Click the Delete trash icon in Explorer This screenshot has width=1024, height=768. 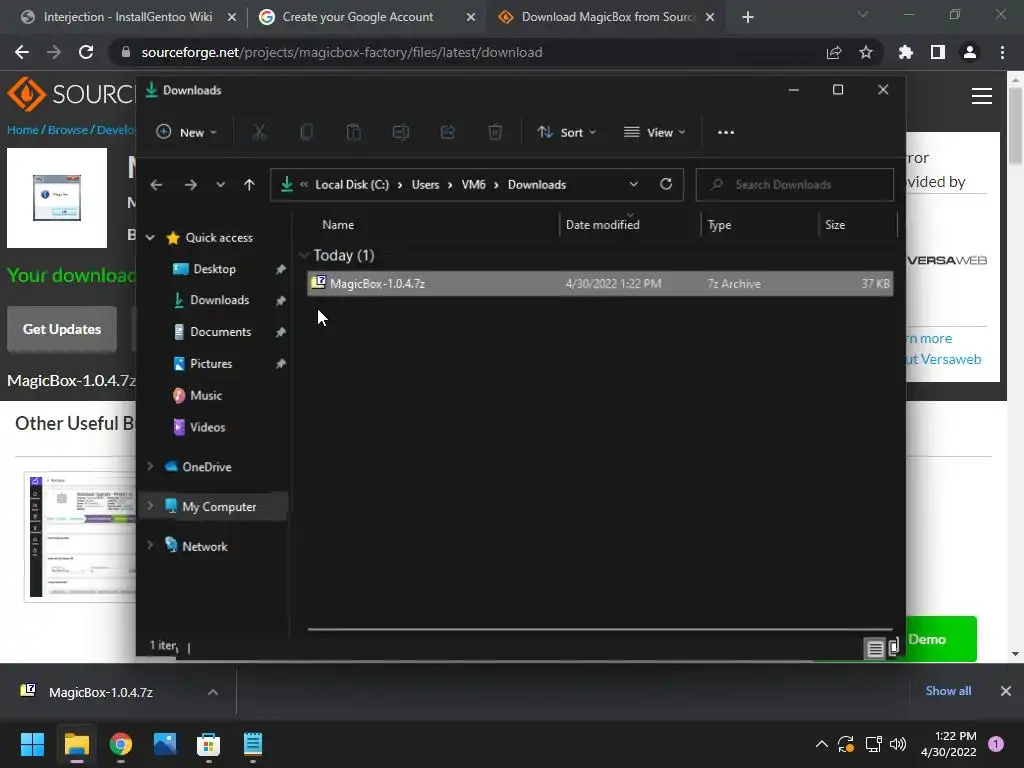tap(495, 132)
